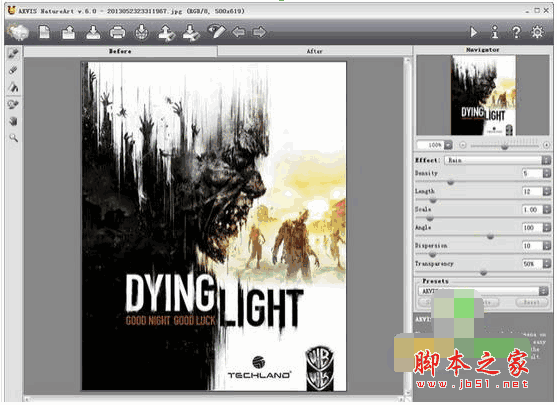Click the Scale spinner arrows
This screenshot has height=405, width=557.
coord(547,210)
